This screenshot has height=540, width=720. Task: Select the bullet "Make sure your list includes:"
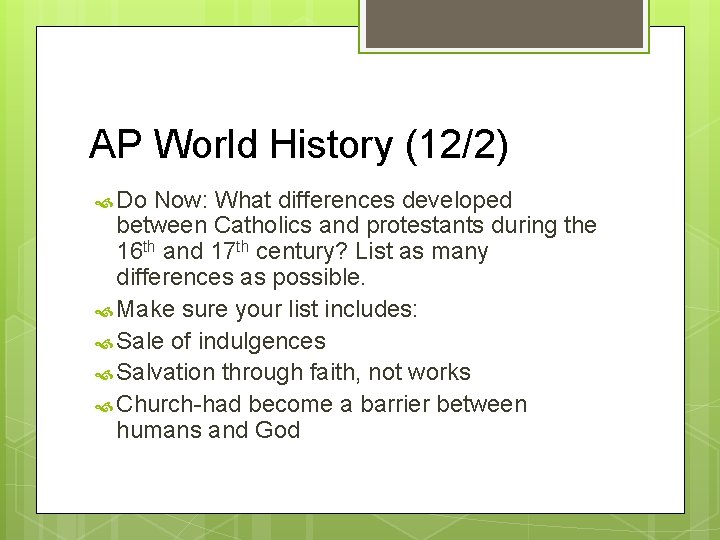(267, 309)
